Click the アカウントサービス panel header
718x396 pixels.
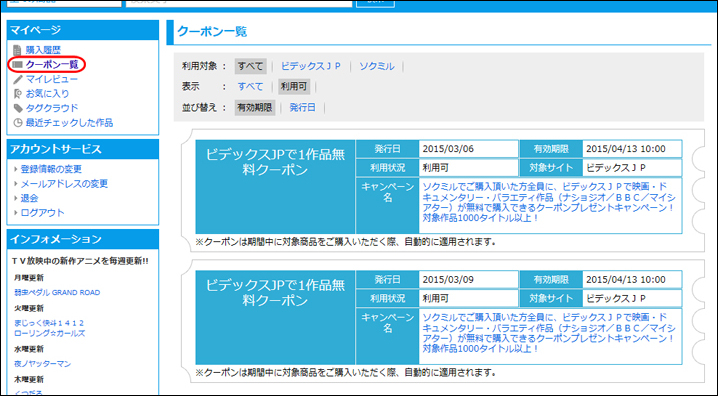point(83,149)
